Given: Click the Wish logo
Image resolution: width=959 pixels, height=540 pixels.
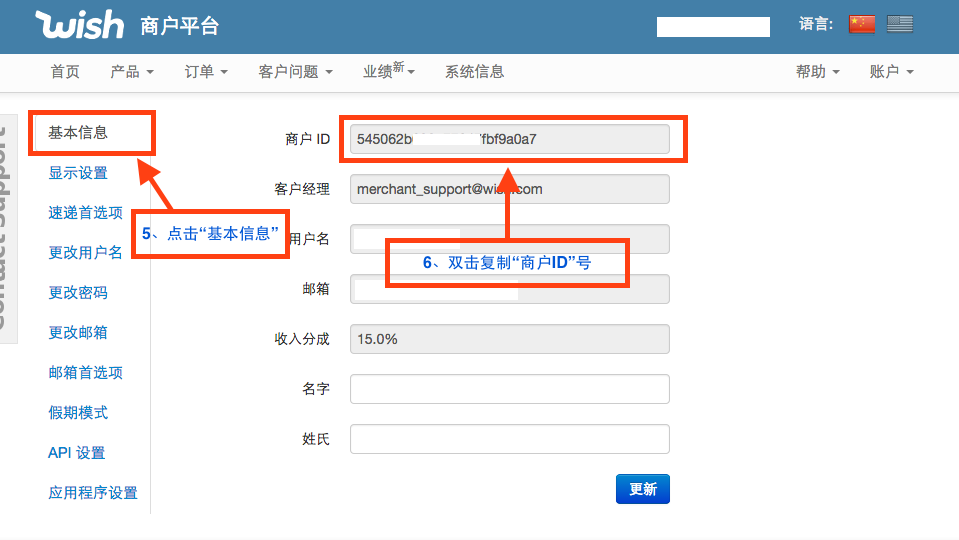Looking at the screenshot, I should click(80, 24).
